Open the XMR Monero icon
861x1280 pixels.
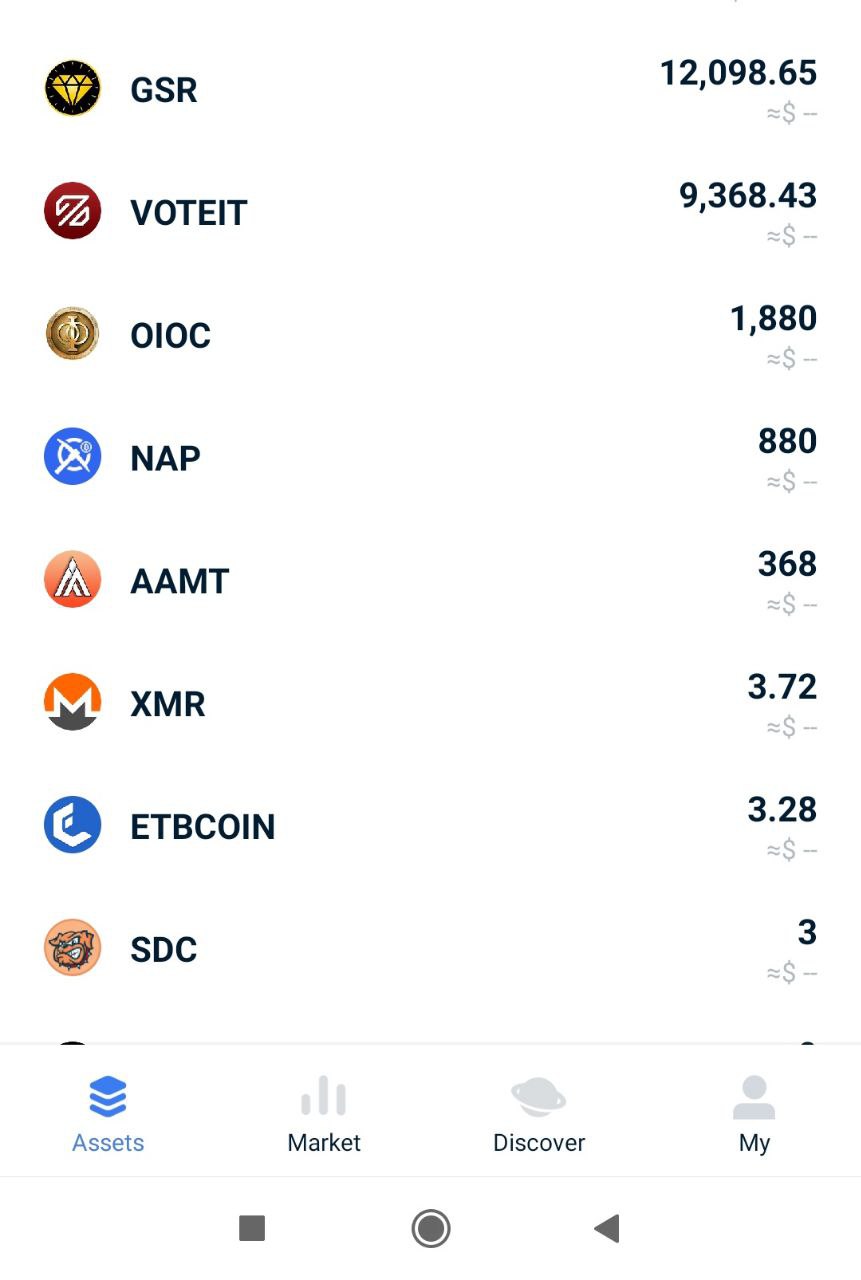tap(73, 702)
